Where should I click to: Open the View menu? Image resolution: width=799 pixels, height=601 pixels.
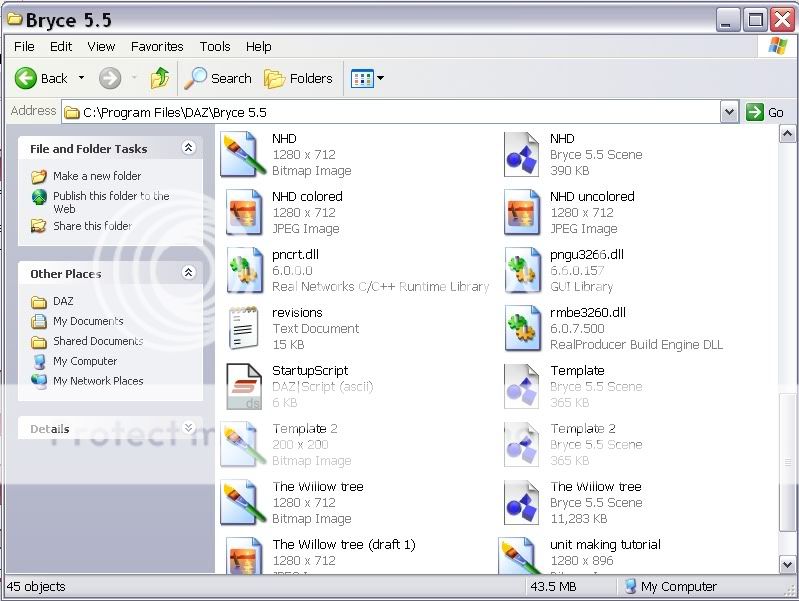pyautogui.click(x=101, y=46)
